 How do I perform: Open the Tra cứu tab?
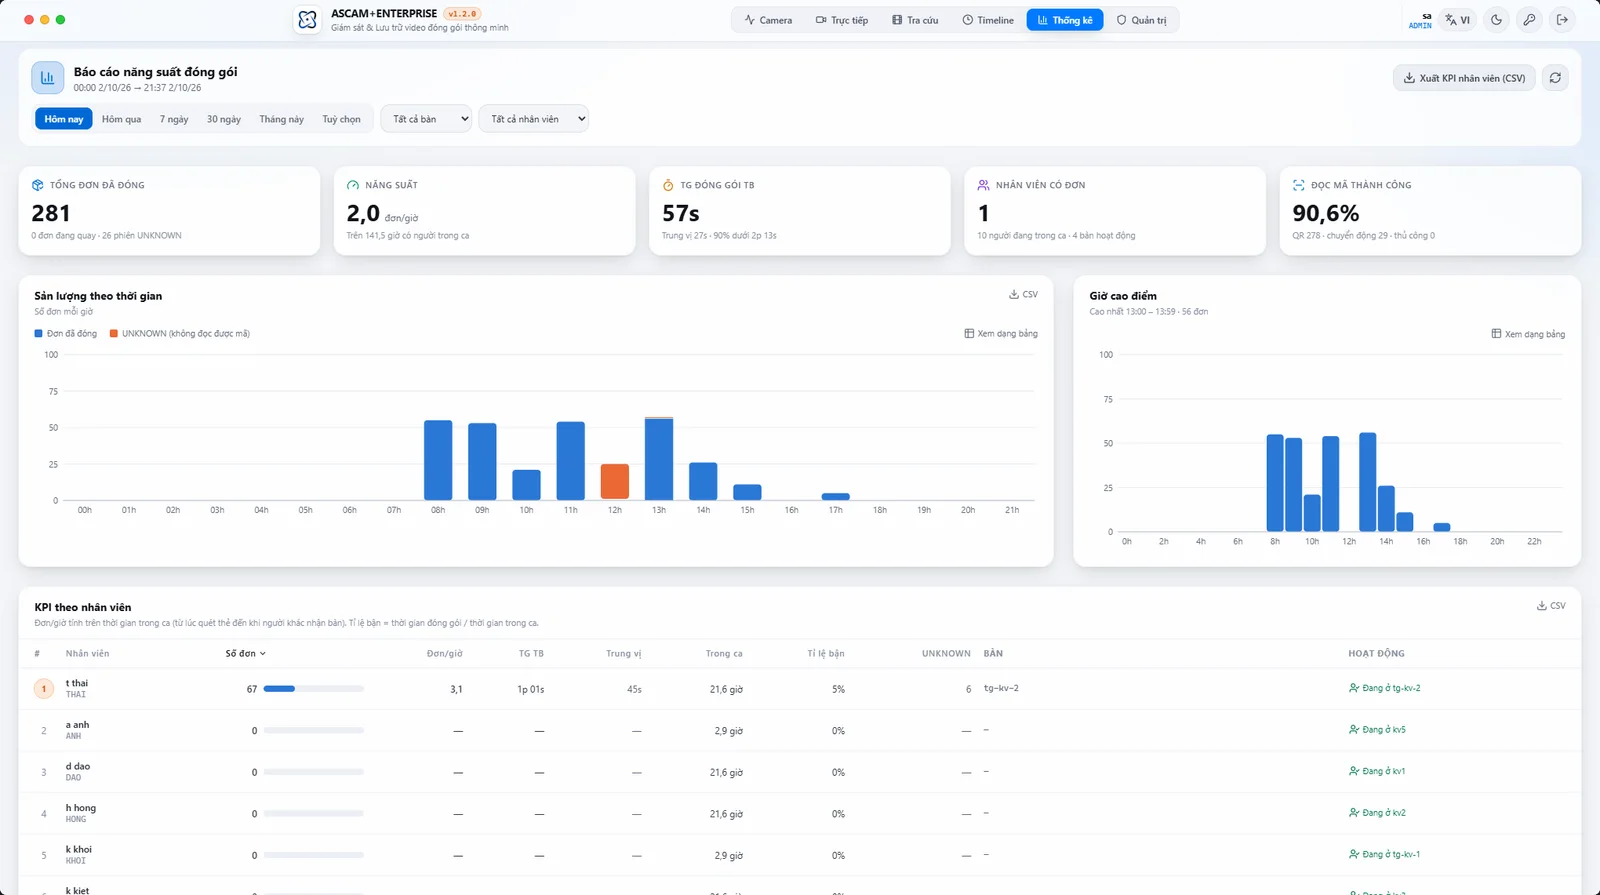915,20
